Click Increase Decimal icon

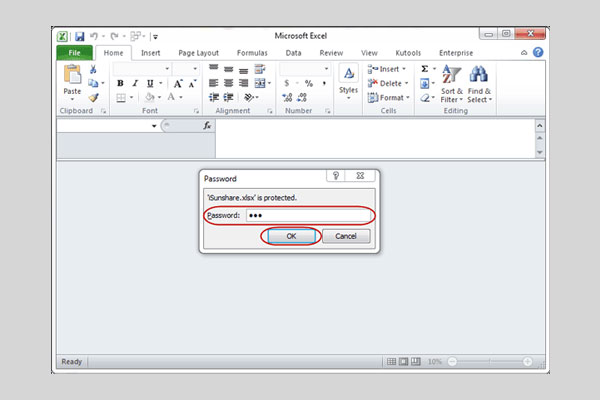click(287, 98)
